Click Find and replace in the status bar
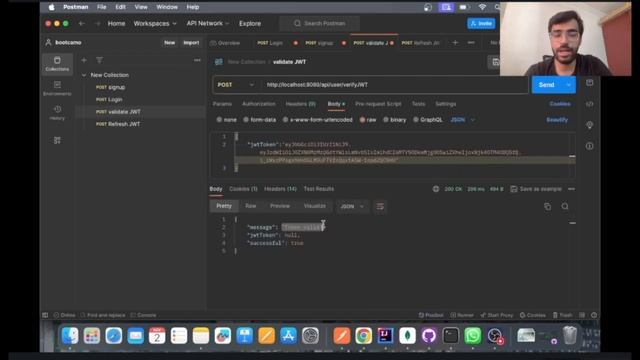The width and height of the screenshot is (640, 360). [x=103, y=315]
